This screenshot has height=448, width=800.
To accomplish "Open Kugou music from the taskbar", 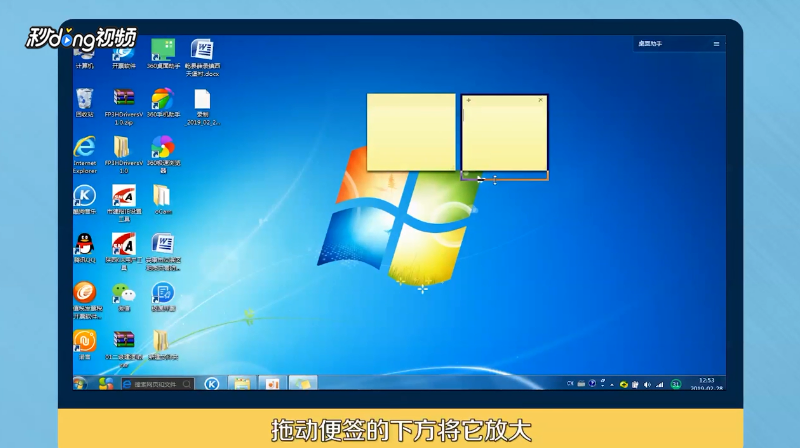I will click(212, 384).
